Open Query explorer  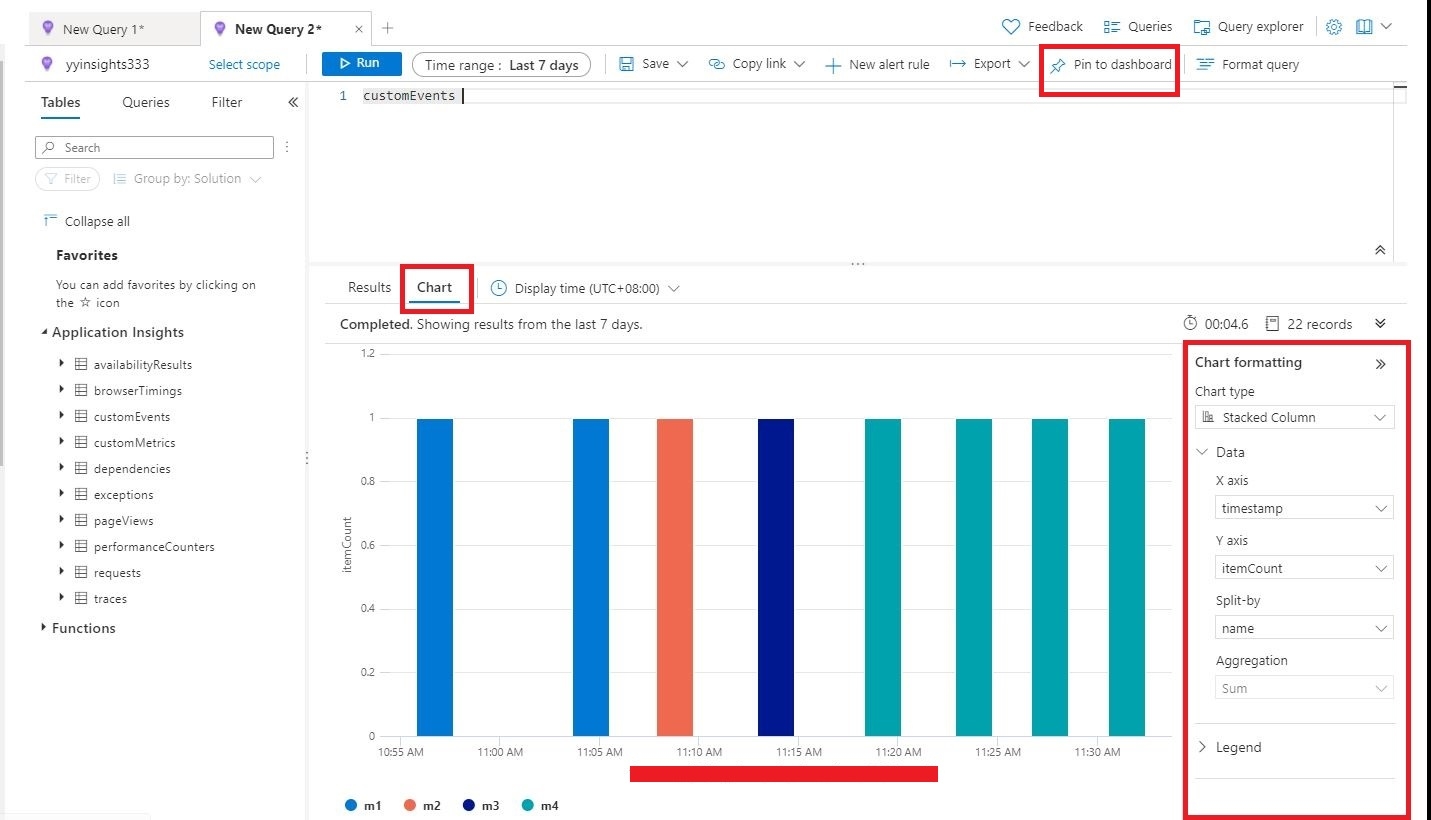(x=1248, y=27)
